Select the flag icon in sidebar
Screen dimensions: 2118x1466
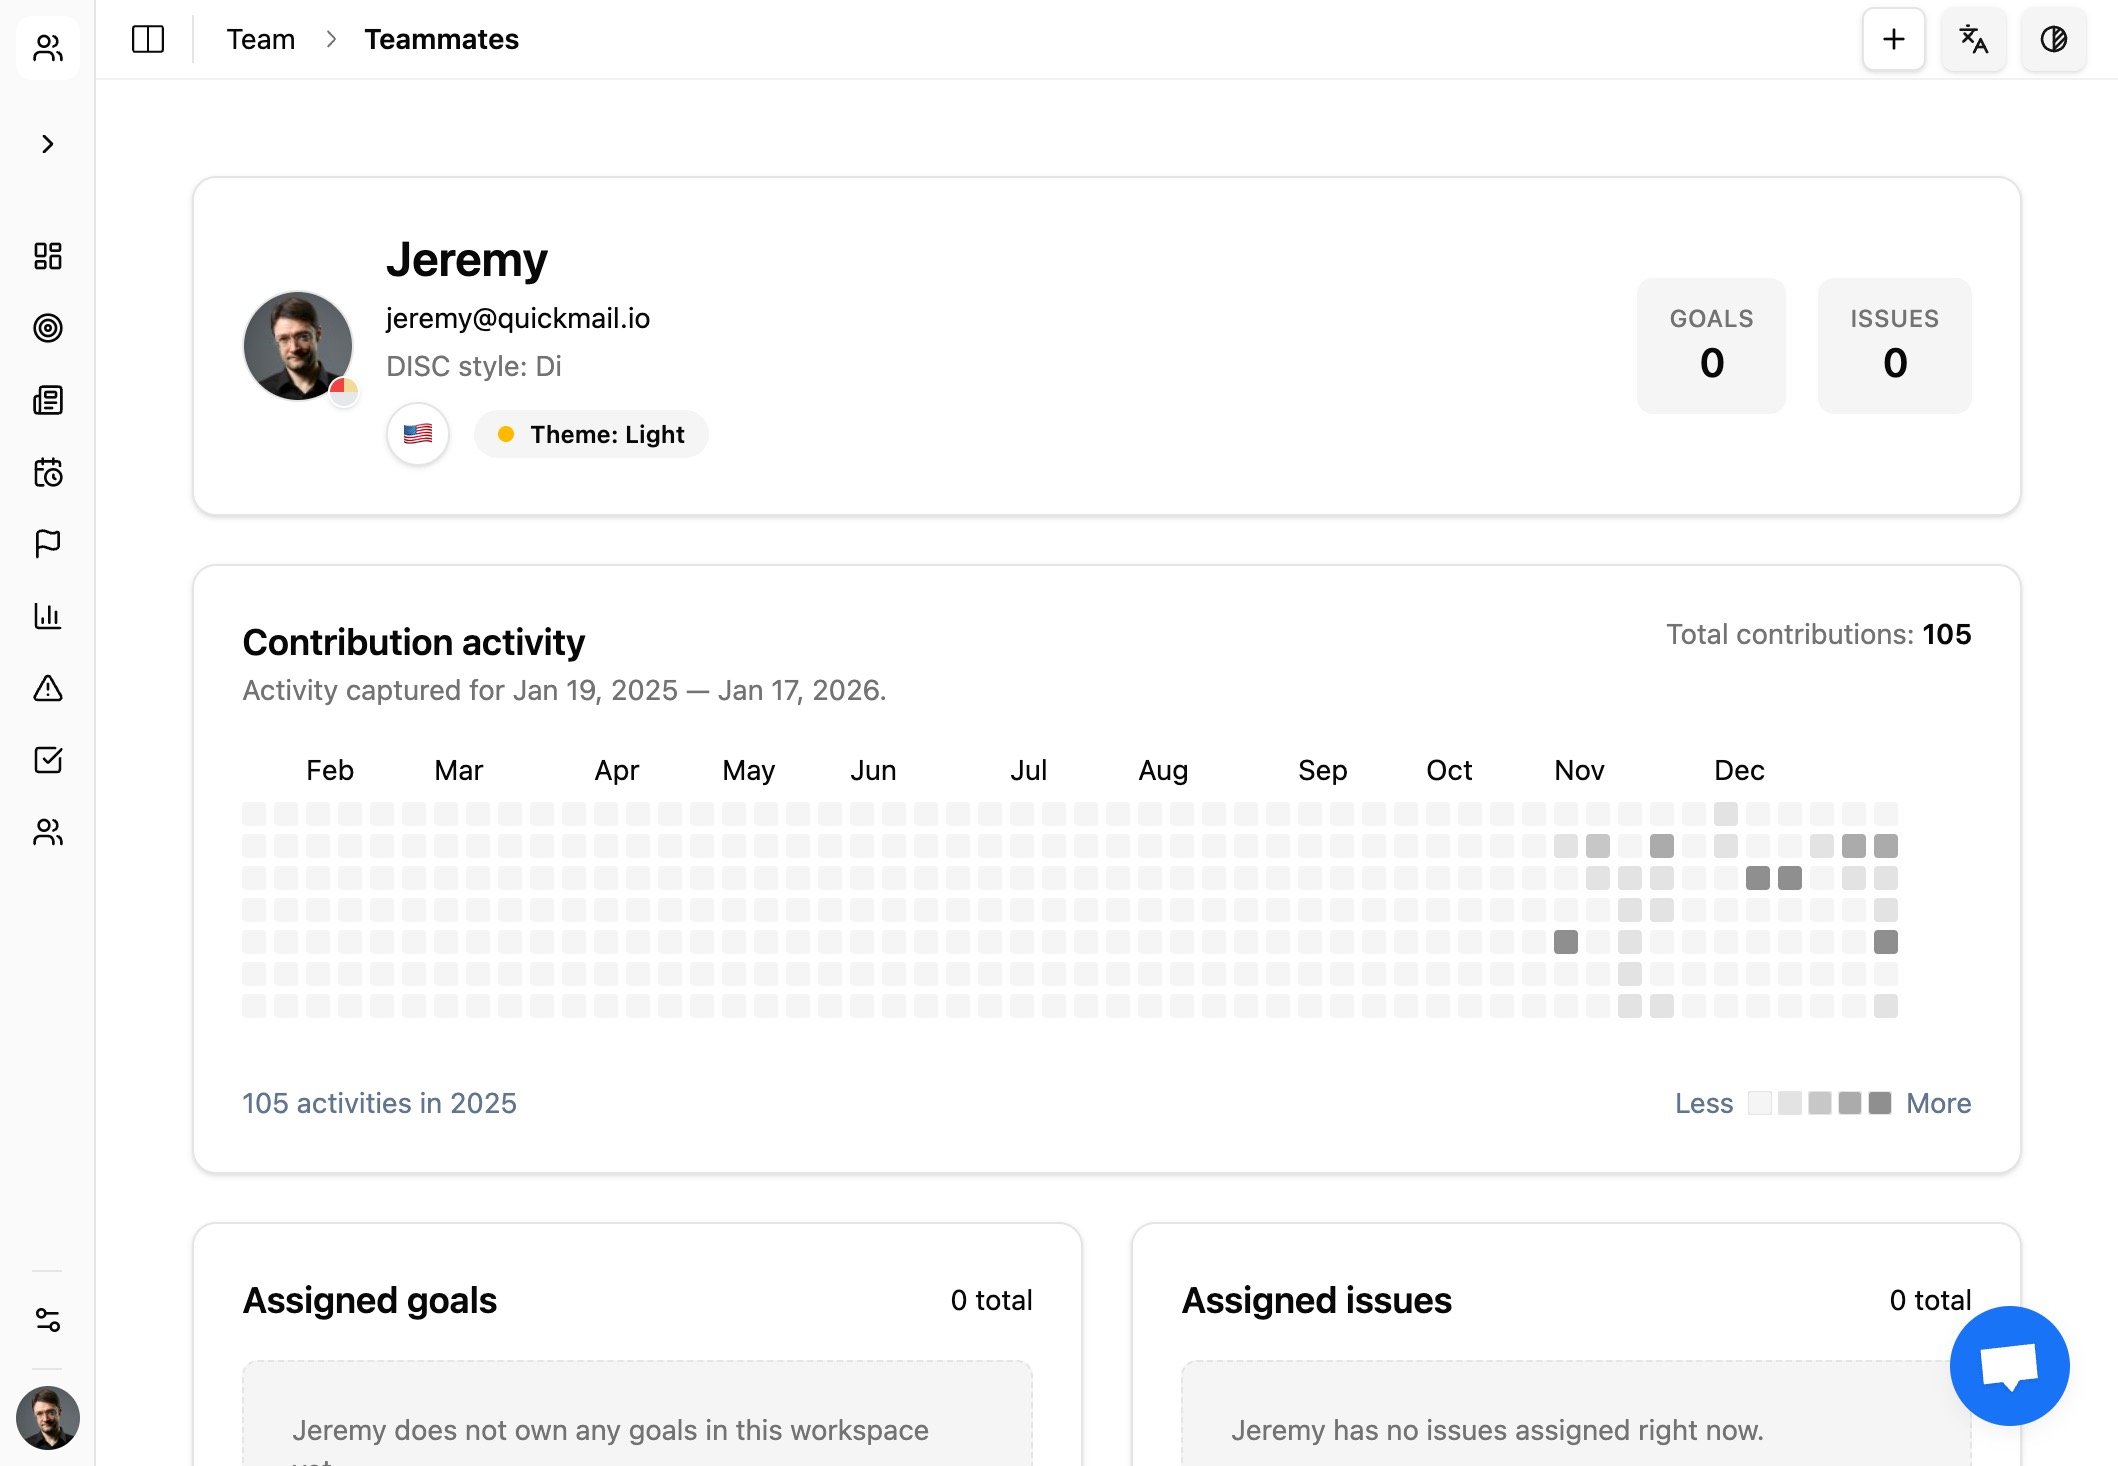(x=48, y=544)
